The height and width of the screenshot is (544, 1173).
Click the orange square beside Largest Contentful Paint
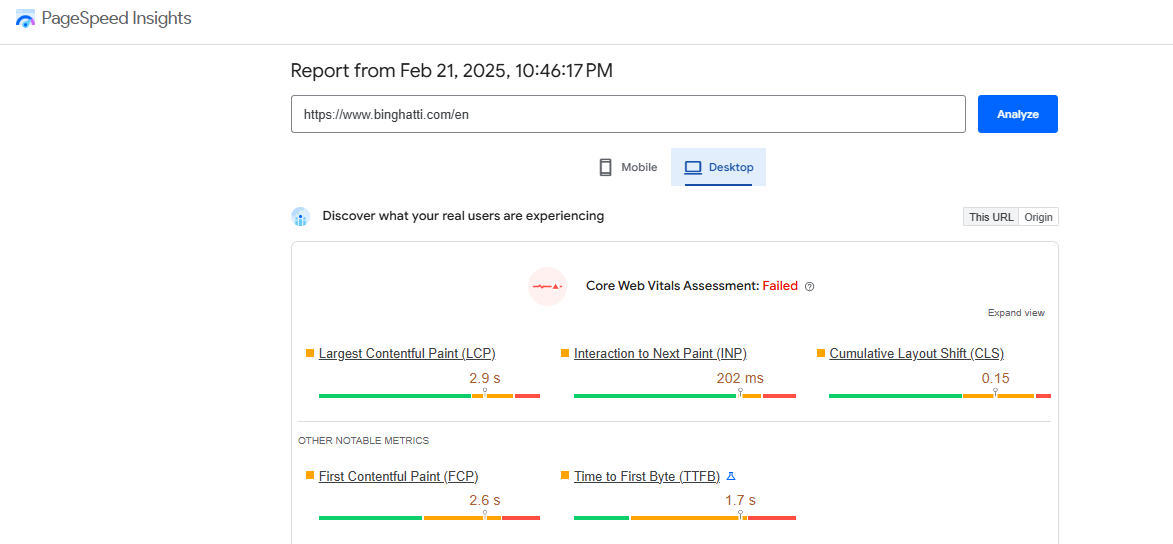(310, 352)
